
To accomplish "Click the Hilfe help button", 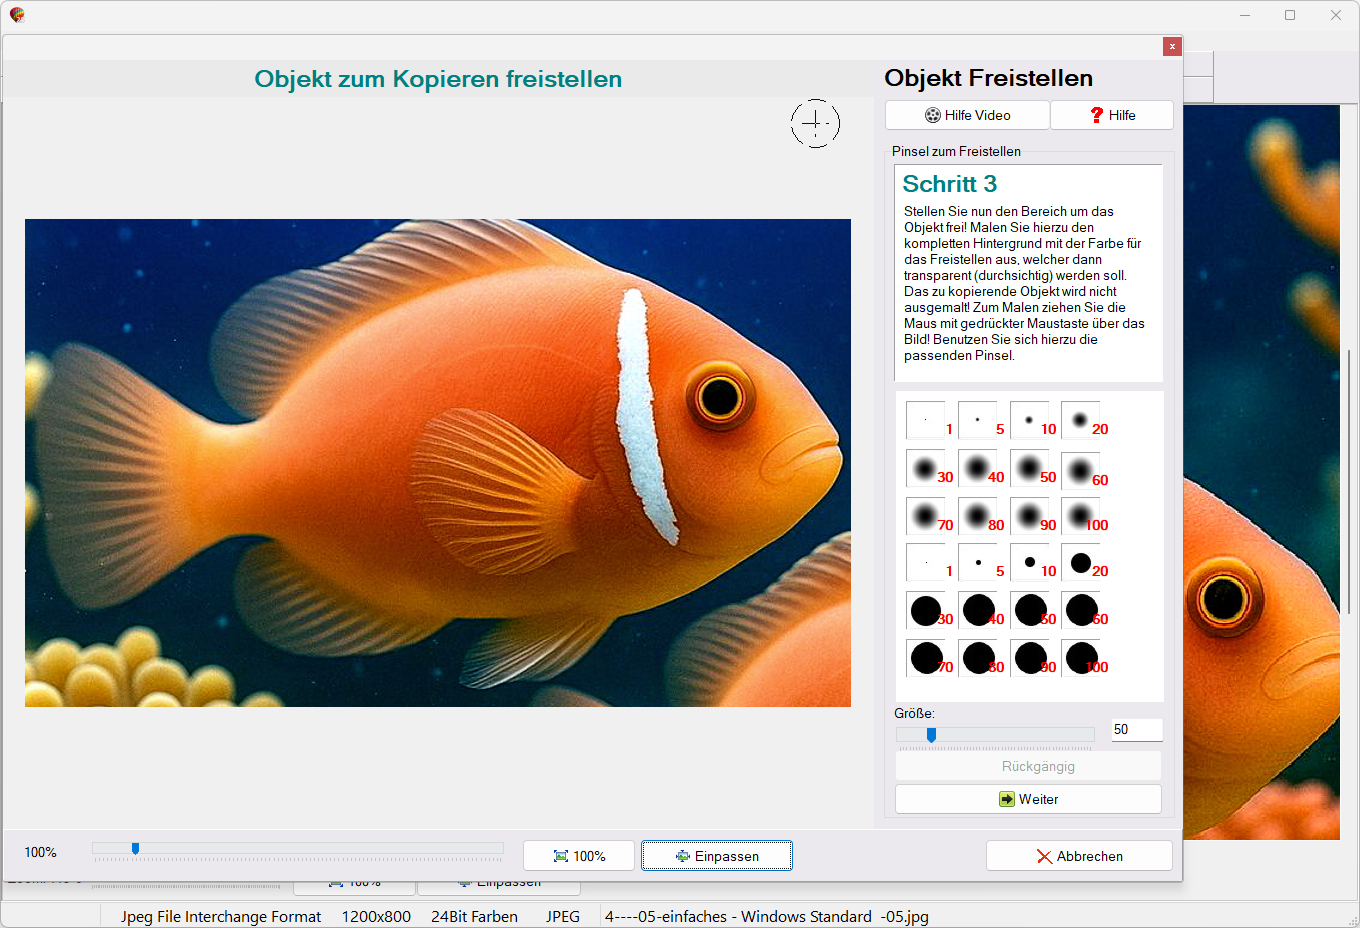I will pyautogui.click(x=1112, y=115).
